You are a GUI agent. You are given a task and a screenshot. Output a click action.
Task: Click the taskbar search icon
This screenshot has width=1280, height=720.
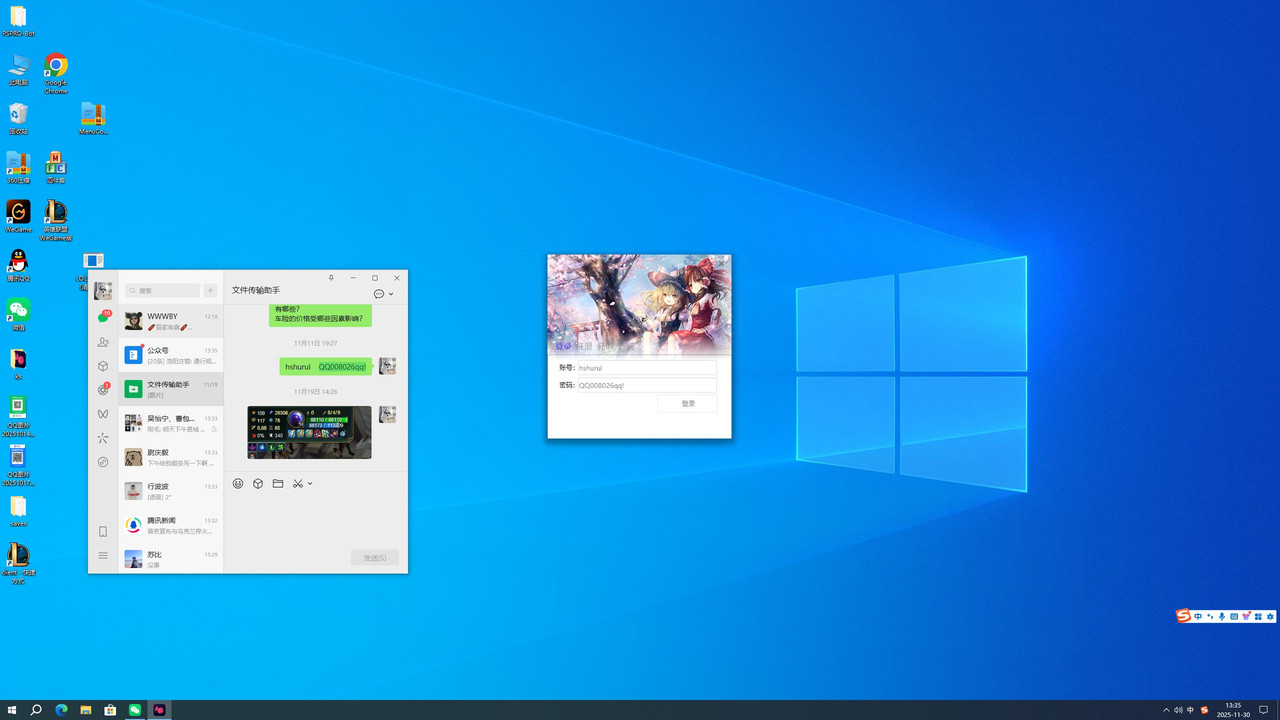click(36, 710)
